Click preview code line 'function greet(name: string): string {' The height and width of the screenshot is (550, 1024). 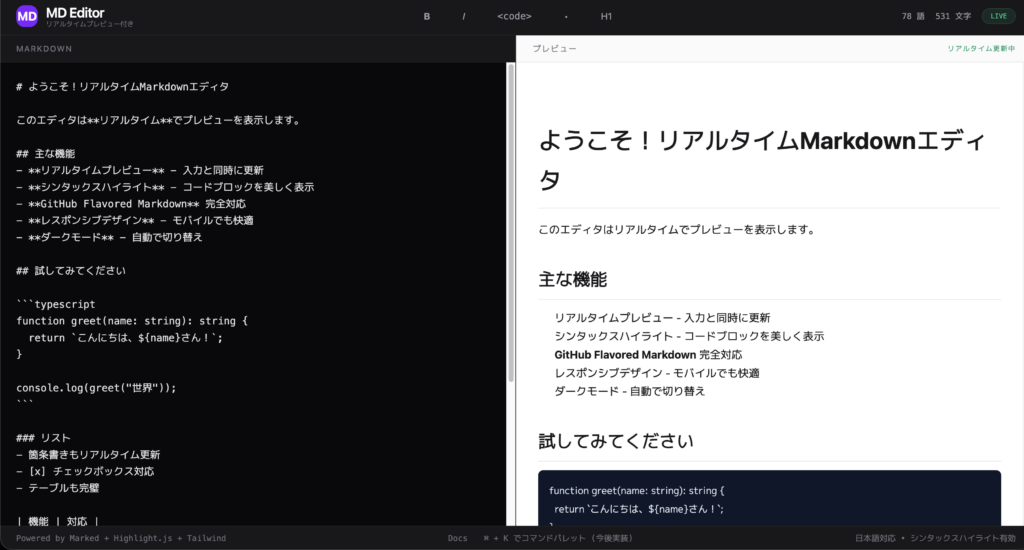click(x=637, y=491)
